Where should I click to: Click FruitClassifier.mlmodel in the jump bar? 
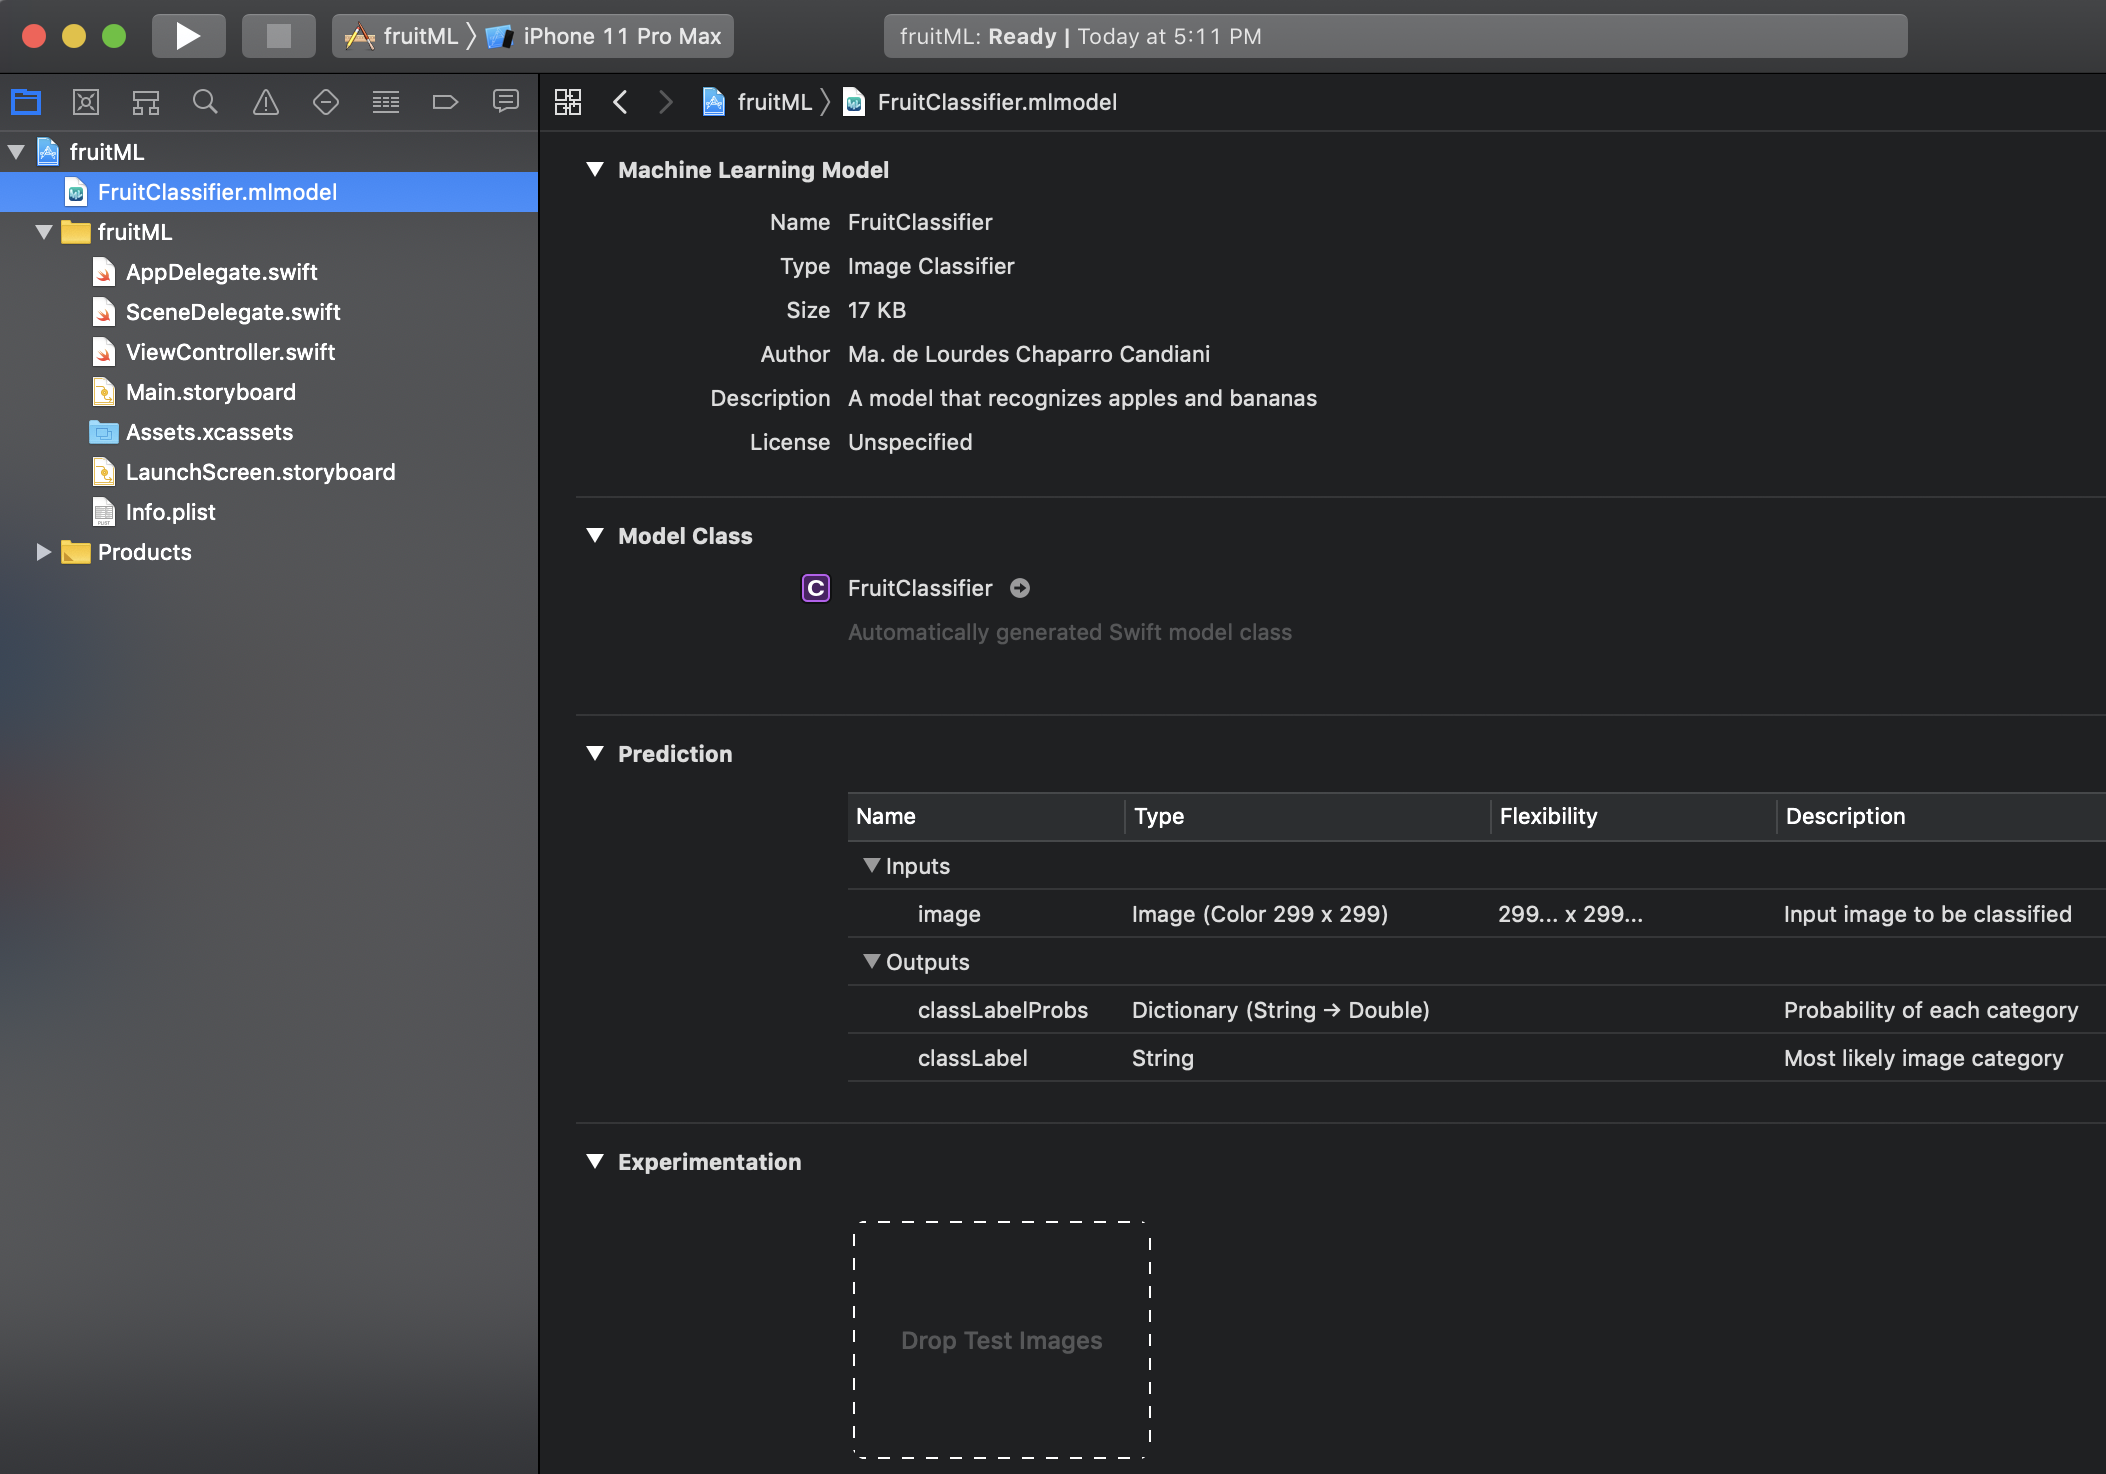coord(980,102)
